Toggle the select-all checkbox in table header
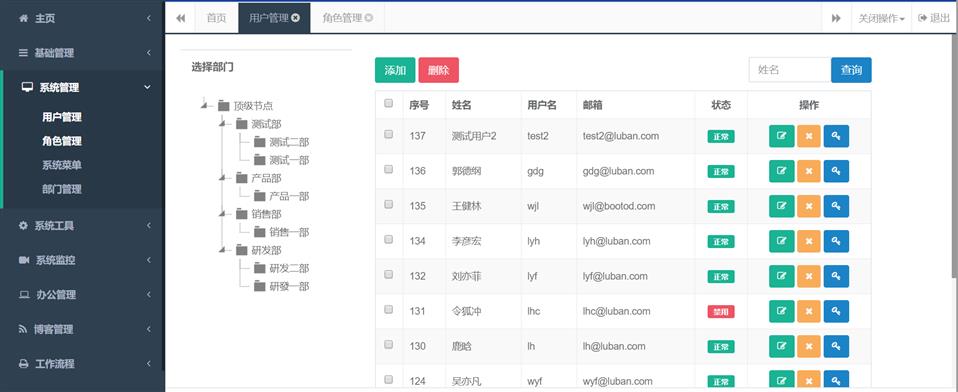958x392 pixels. click(389, 103)
